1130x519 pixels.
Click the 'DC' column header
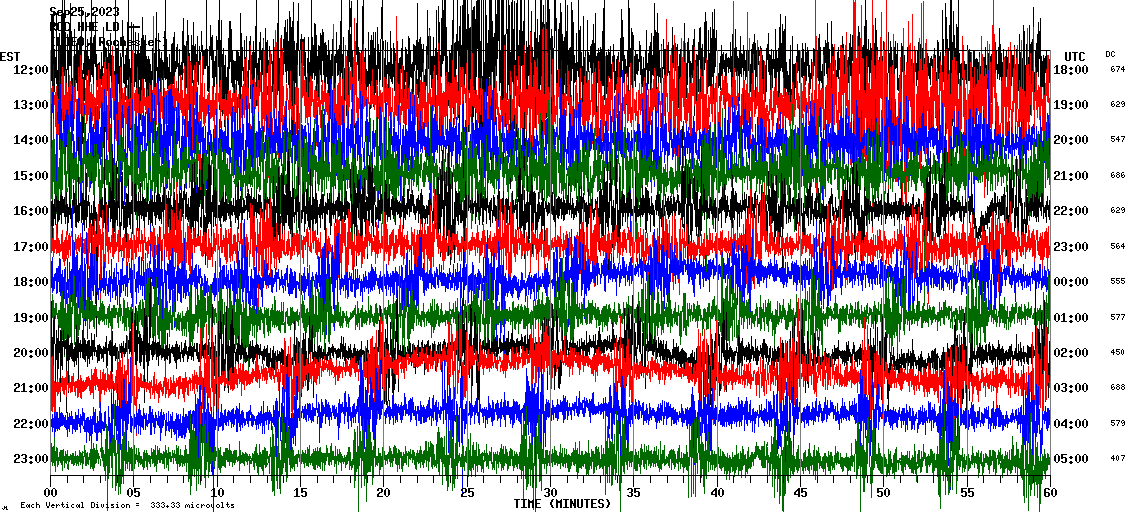pyautogui.click(x=1110, y=54)
